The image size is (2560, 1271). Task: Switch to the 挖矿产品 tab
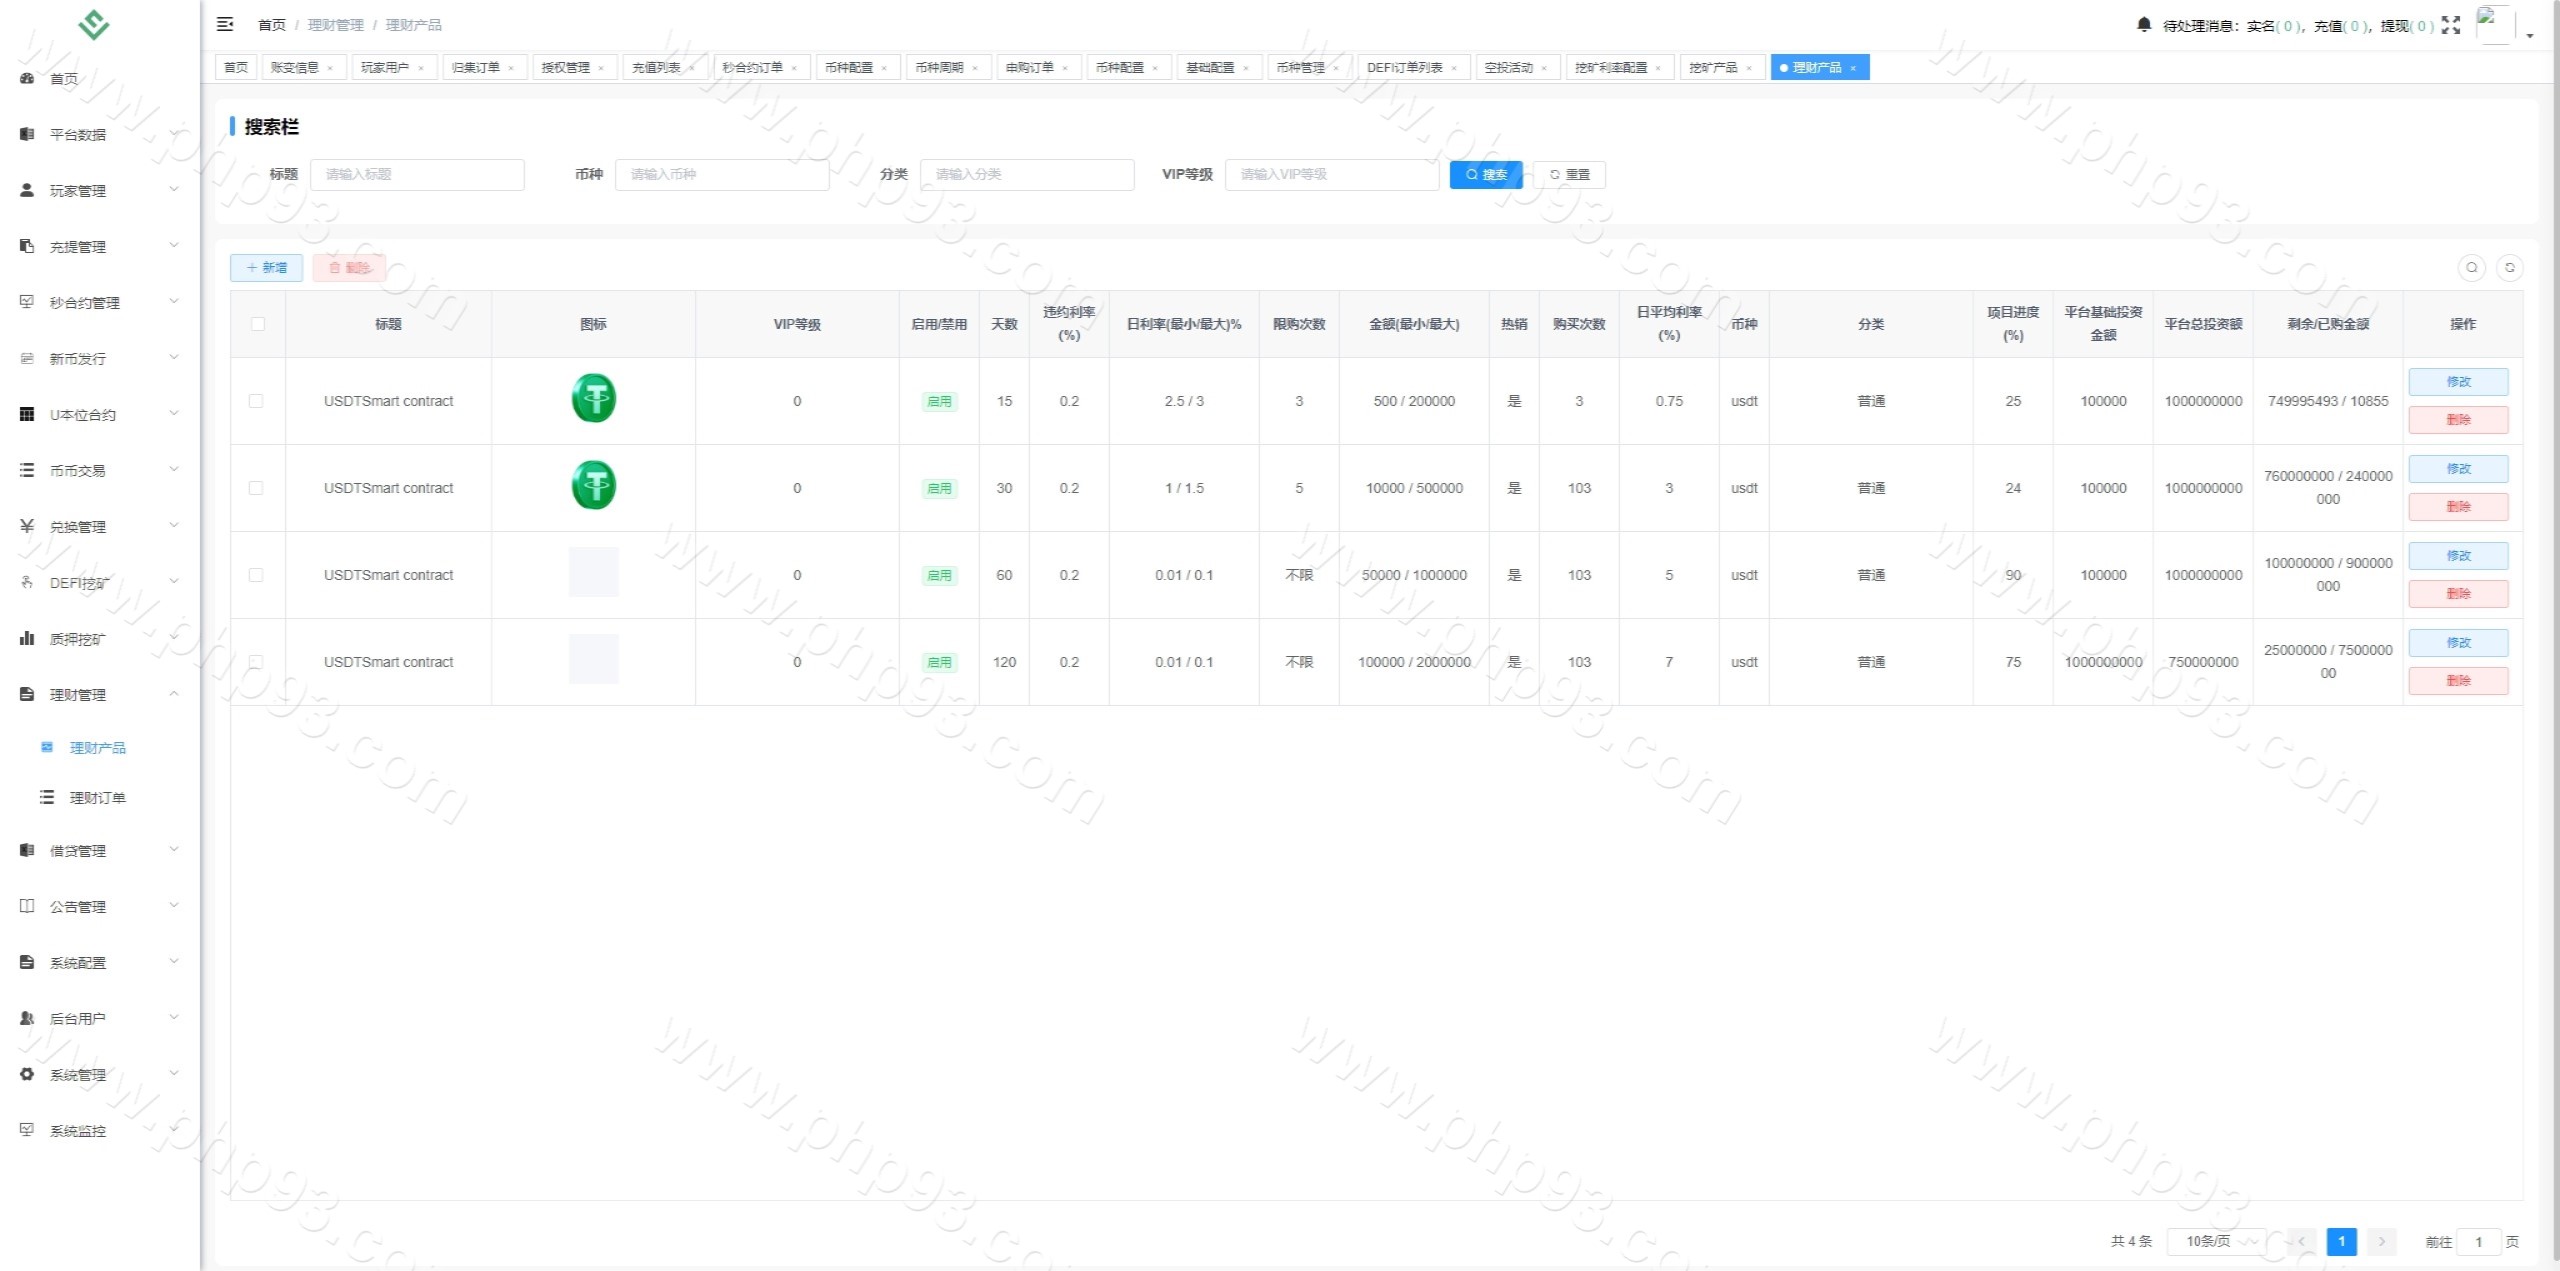(1713, 68)
